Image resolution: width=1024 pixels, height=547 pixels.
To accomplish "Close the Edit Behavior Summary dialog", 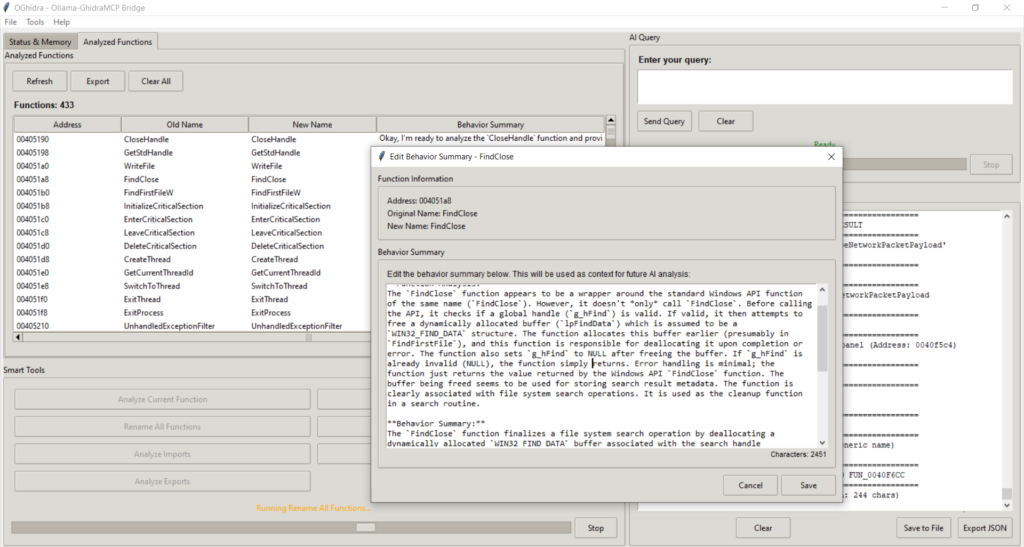I will point(831,157).
